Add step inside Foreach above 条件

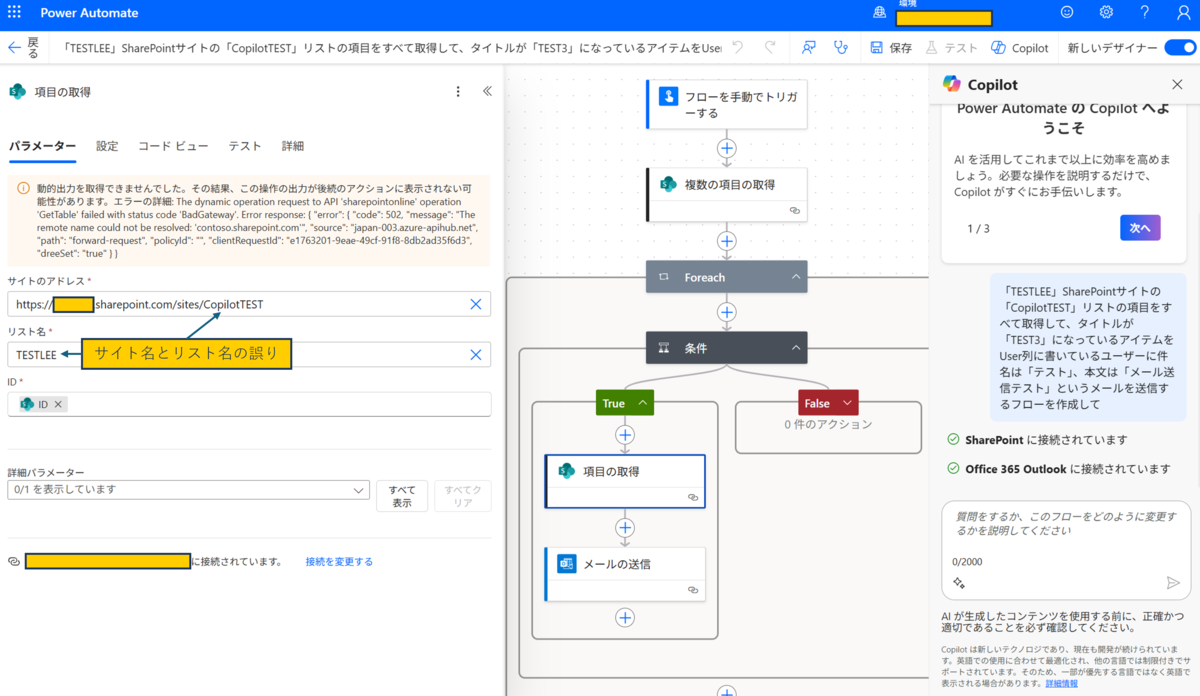(727, 312)
